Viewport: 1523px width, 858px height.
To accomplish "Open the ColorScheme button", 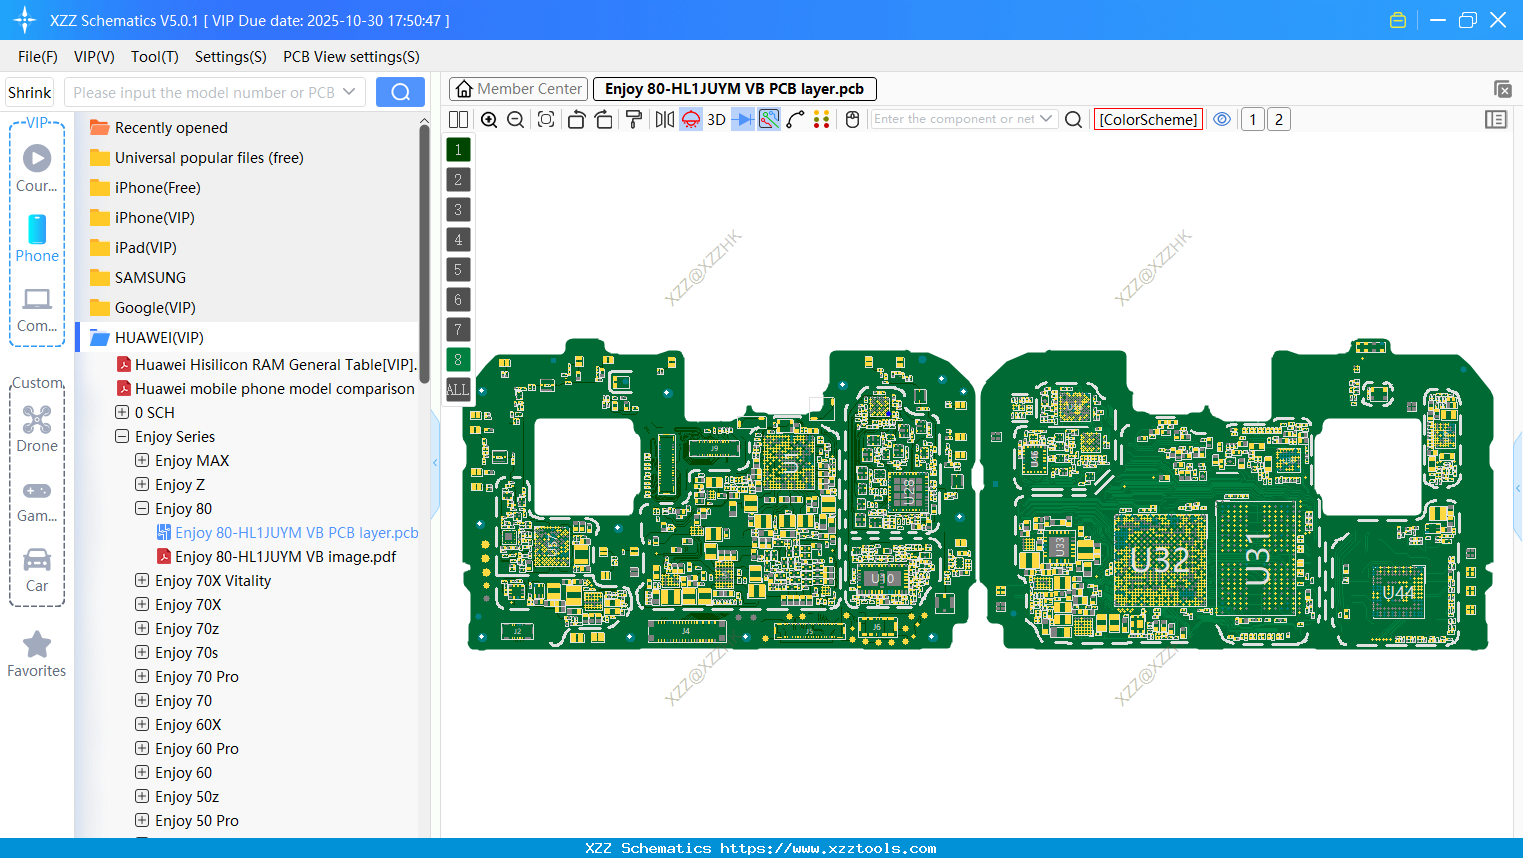I will pos(1148,119).
